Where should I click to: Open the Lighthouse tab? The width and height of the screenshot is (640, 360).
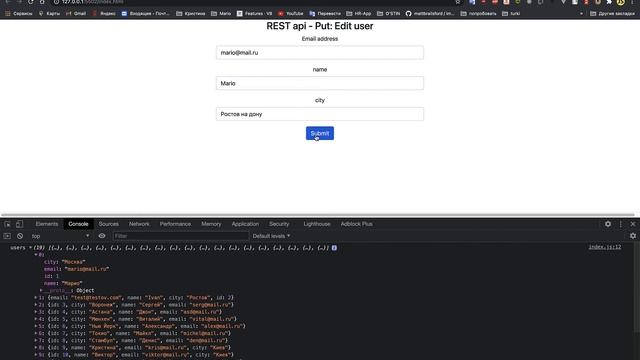317,224
